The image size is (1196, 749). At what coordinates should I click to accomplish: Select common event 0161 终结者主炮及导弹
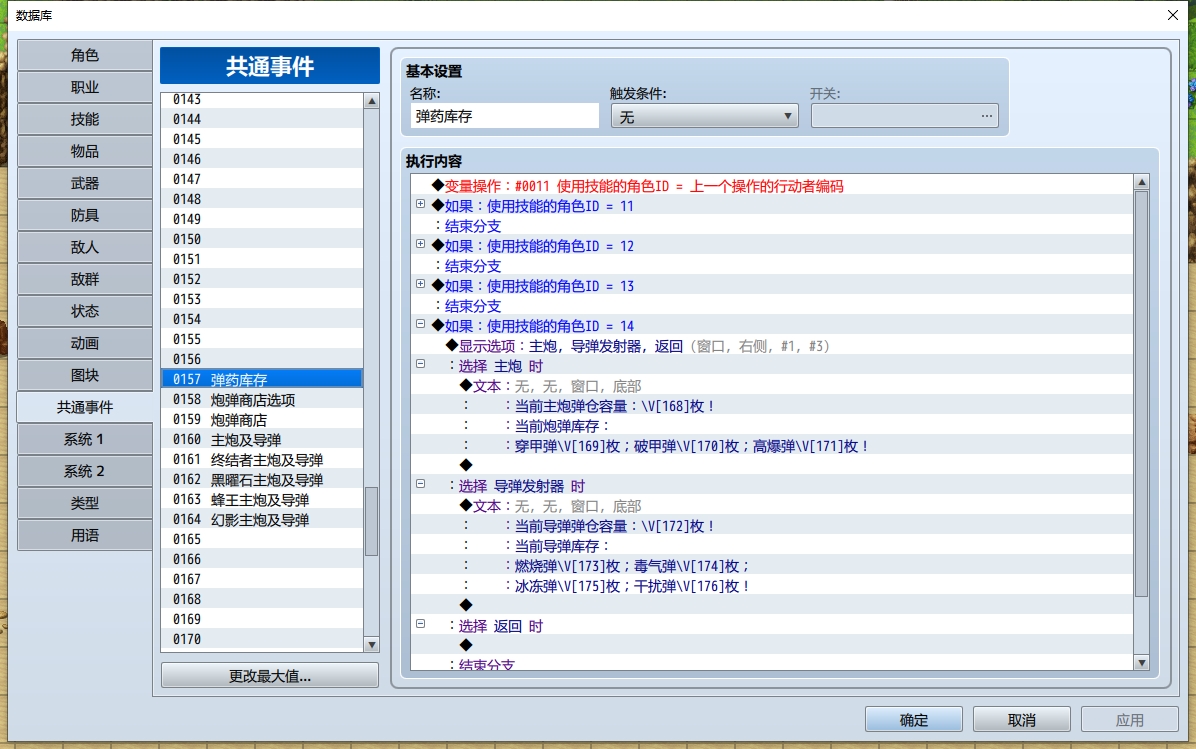click(262, 460)
